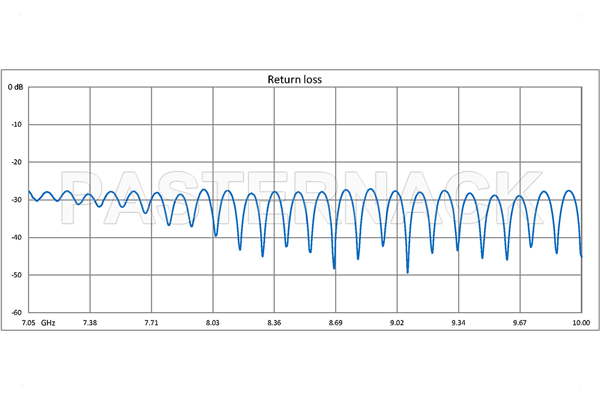Select the 7.71 frequency tick label
The height and width of the screenshot is (400, 600).
151,323
